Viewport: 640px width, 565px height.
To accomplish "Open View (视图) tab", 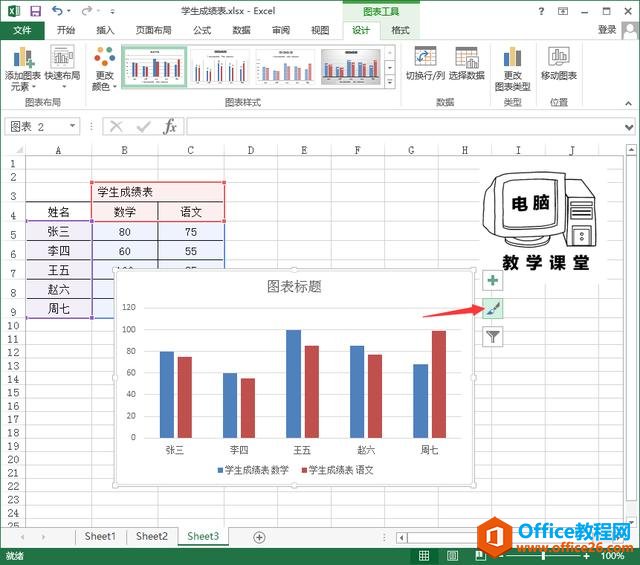I will pos(320,30).
